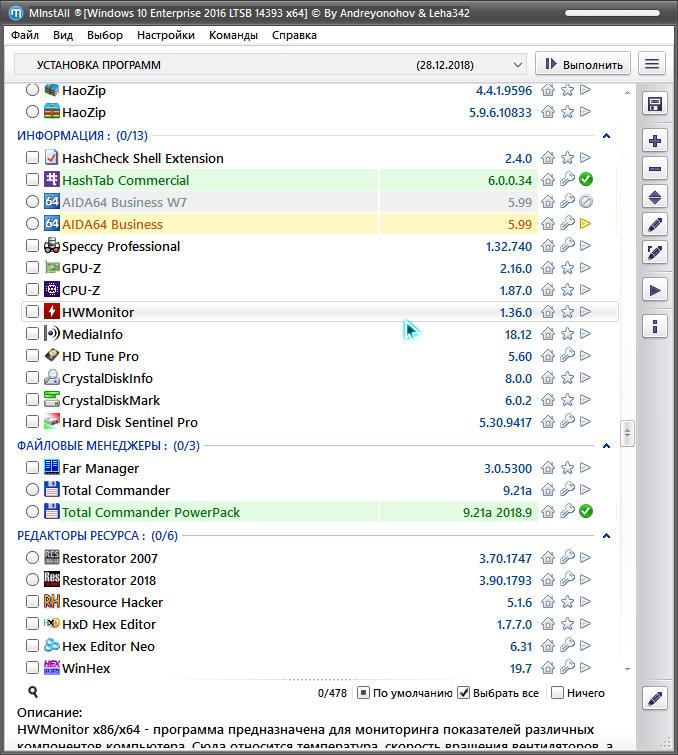Click the star icon in the CPU-Z row

pyautogui.click(x=567, y=290)
